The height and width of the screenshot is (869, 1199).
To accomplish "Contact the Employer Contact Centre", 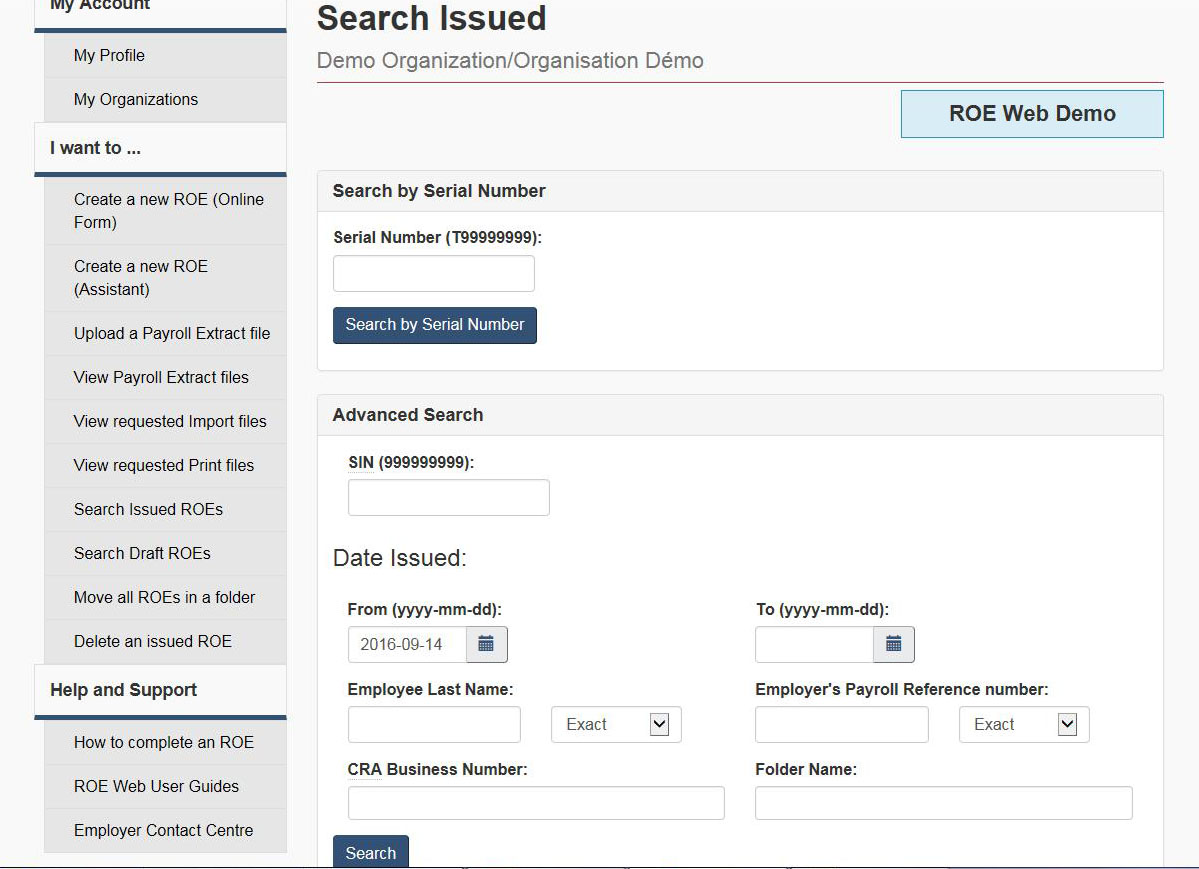I will [x=164, y=830].
